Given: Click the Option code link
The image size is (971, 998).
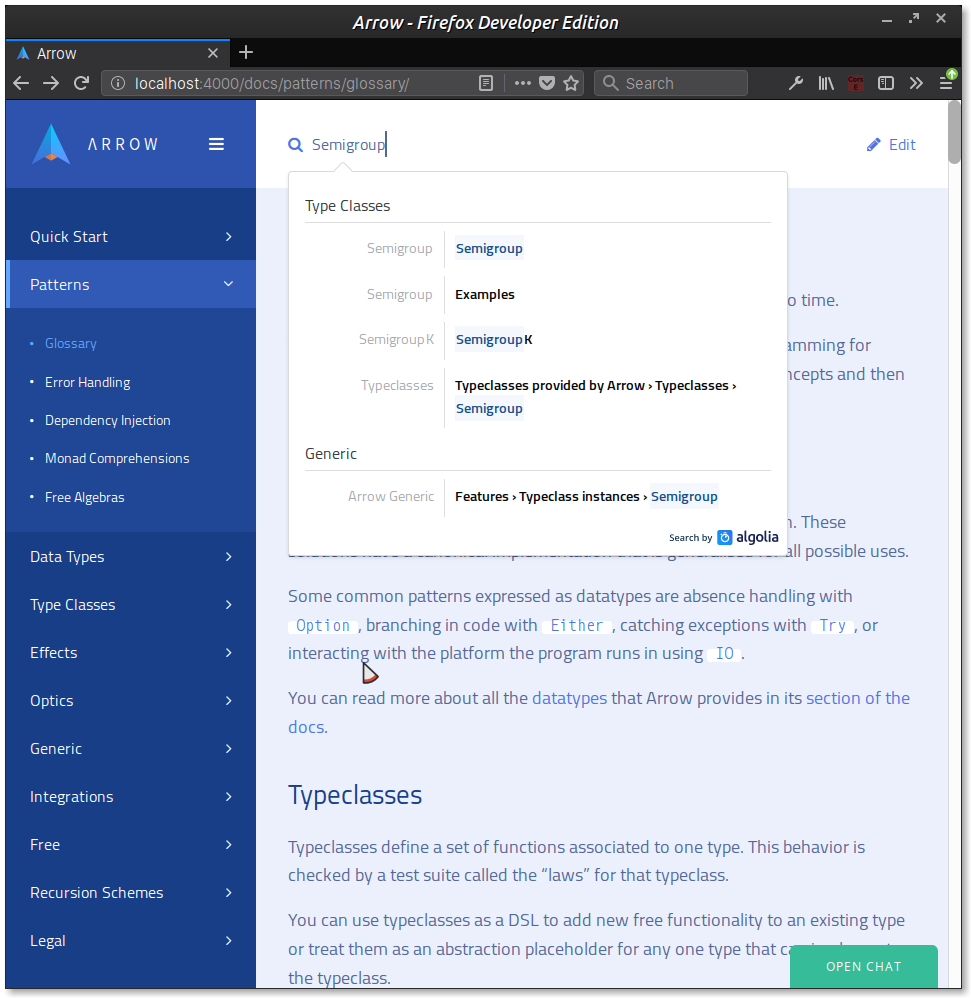Looking at the screenshot, I should point(323,626).
